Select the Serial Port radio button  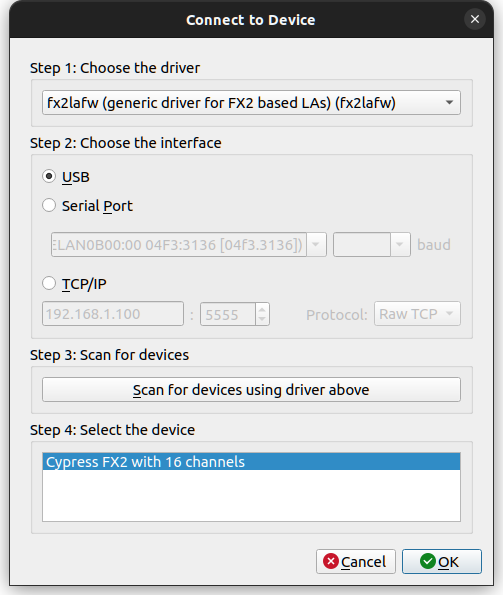[x=49, y=205]
